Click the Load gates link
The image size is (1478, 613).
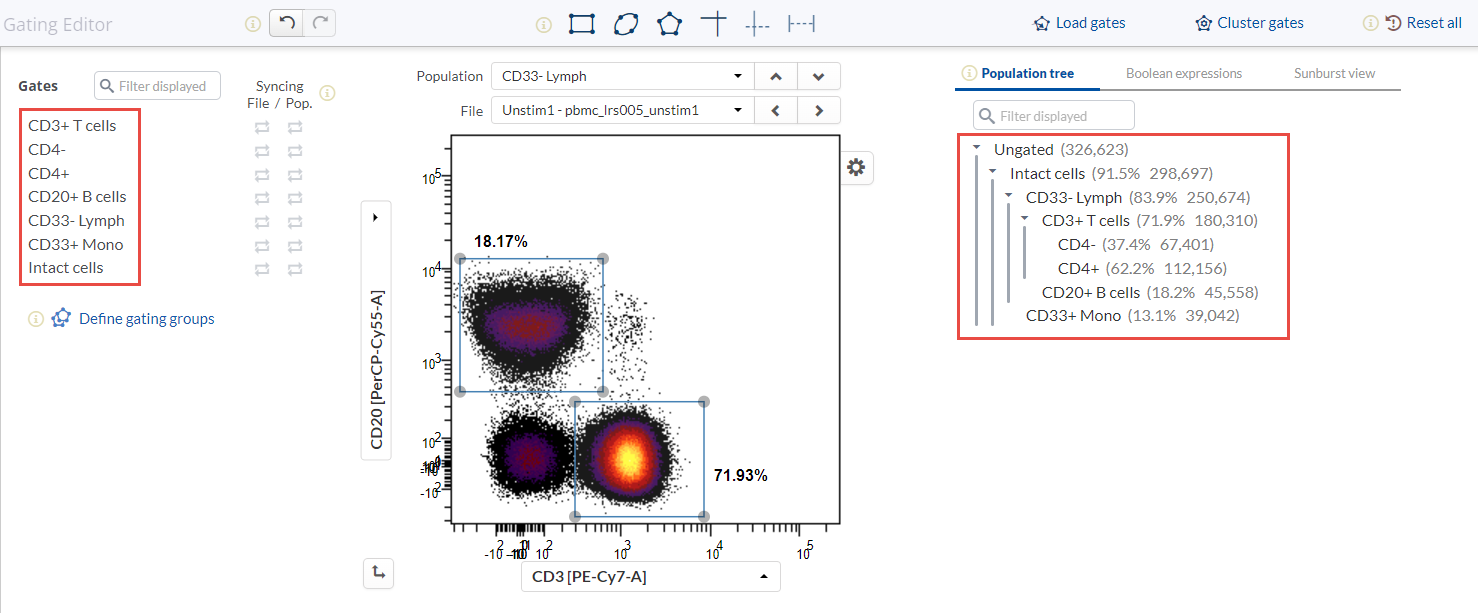click(1079, 23)
